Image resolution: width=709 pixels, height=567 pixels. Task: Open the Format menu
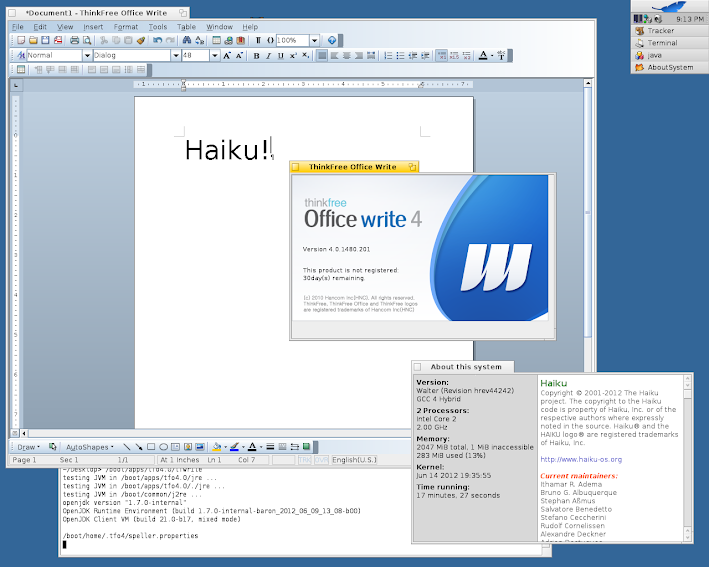click(x=126, y=27)
